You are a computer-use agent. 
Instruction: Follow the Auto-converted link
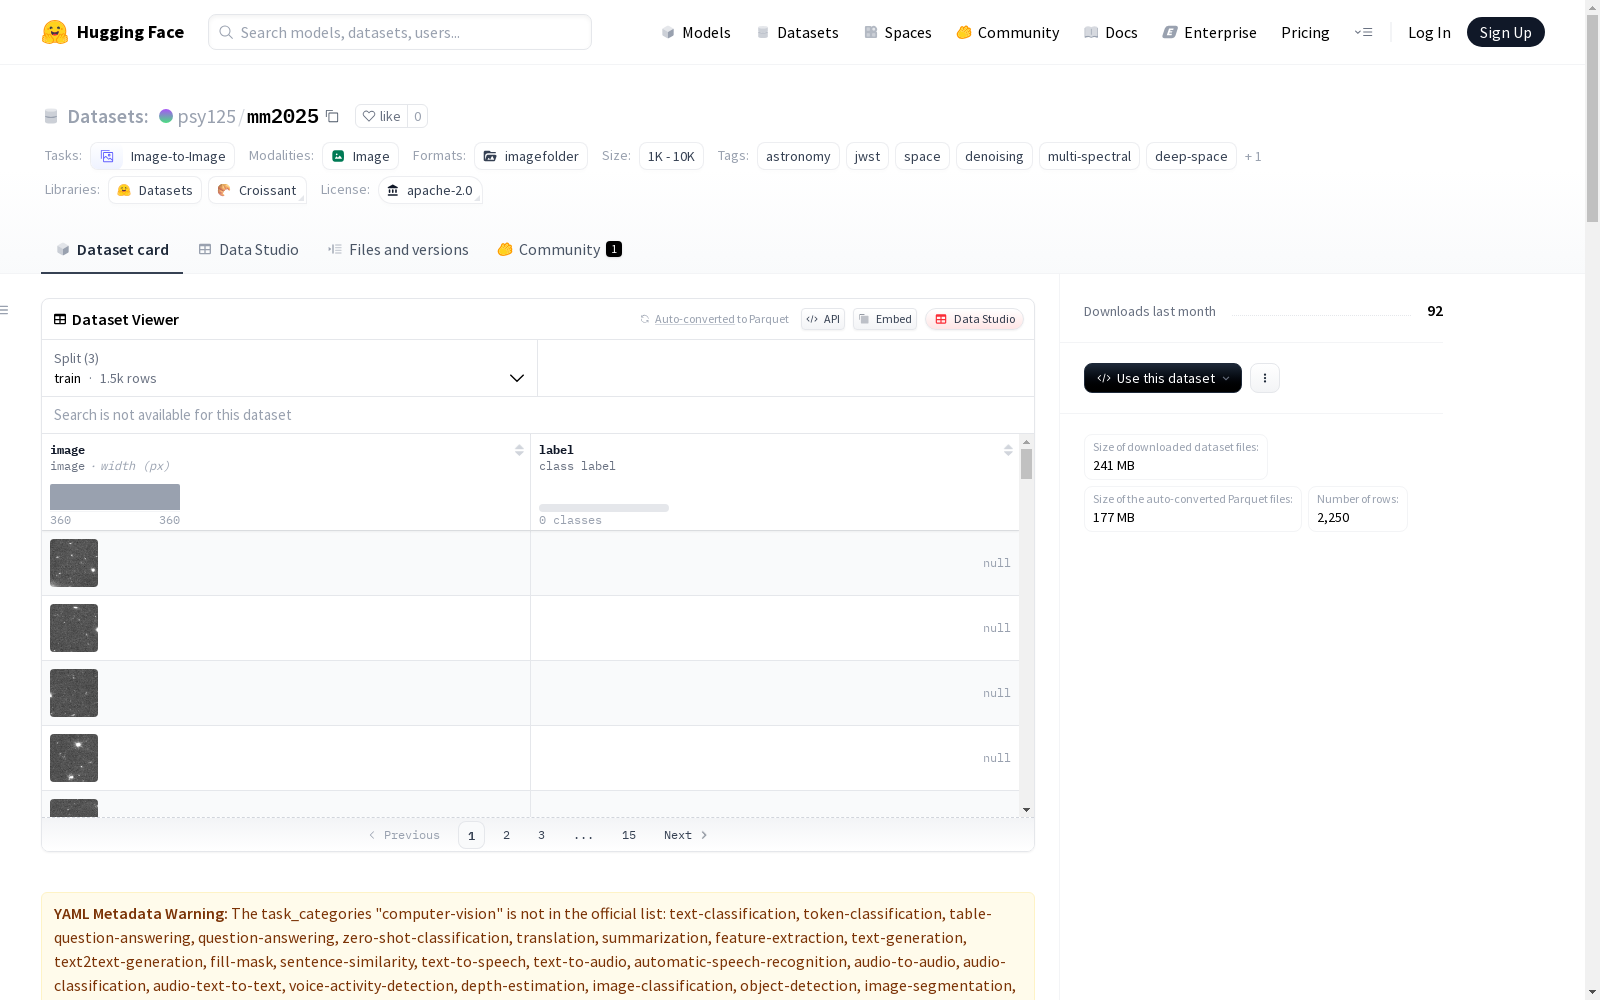click(x=695, y=319)
